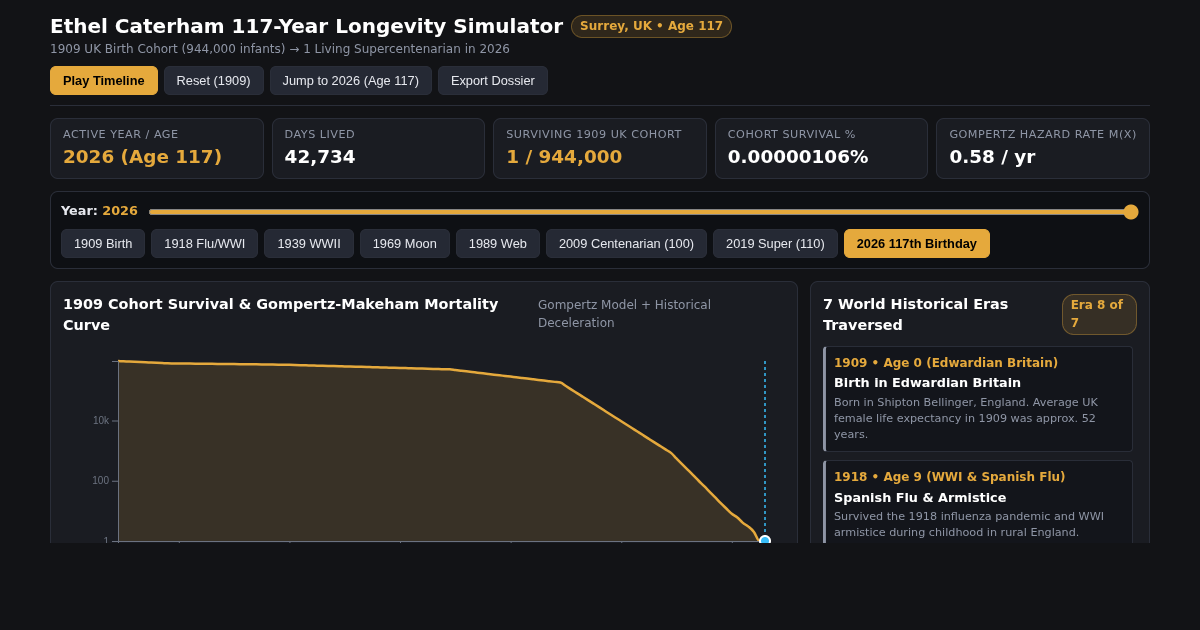This screenshot has height=630, width=1200.
Task: Click the Active Year / Age stat card
Action: click(157, 148)
